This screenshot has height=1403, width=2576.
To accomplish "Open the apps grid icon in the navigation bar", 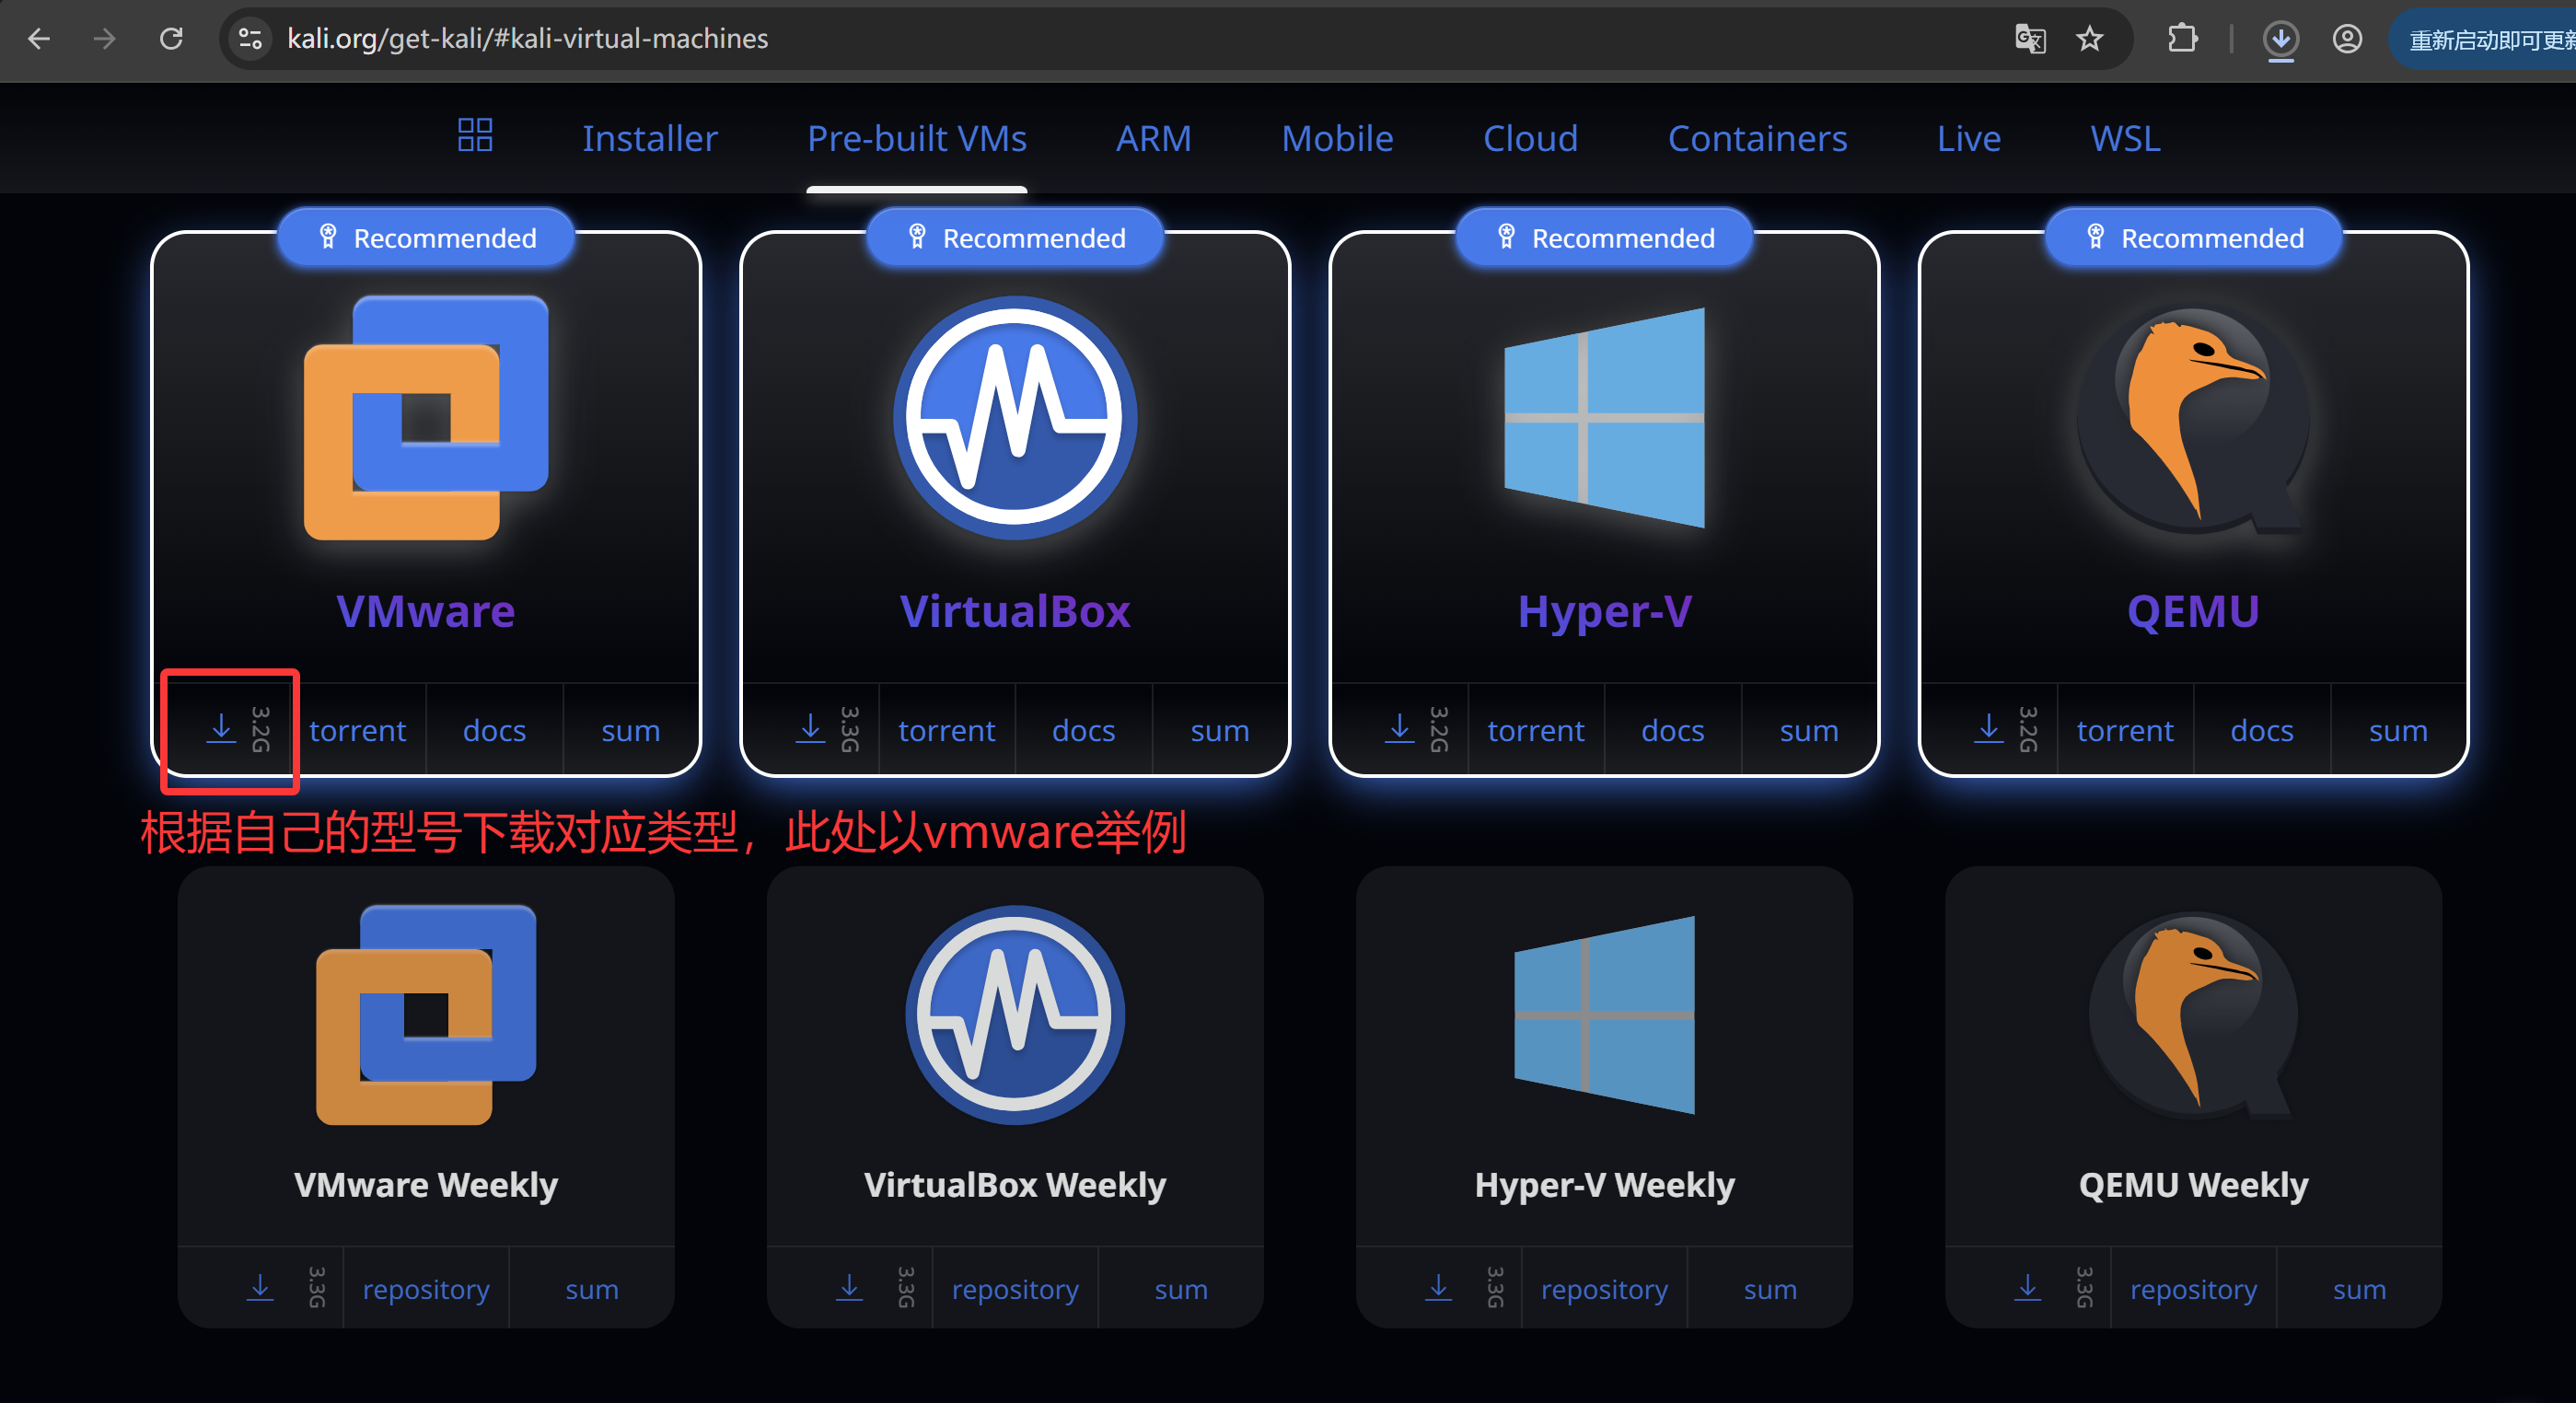I will [474, 136].
